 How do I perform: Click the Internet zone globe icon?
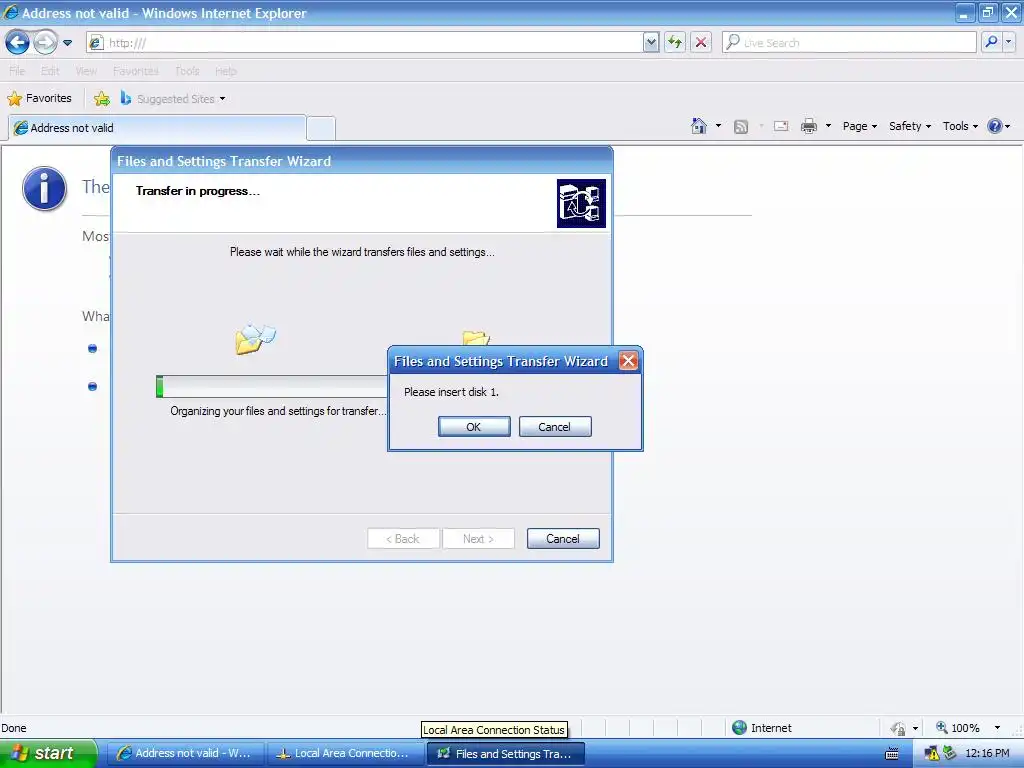click(739, 728)
